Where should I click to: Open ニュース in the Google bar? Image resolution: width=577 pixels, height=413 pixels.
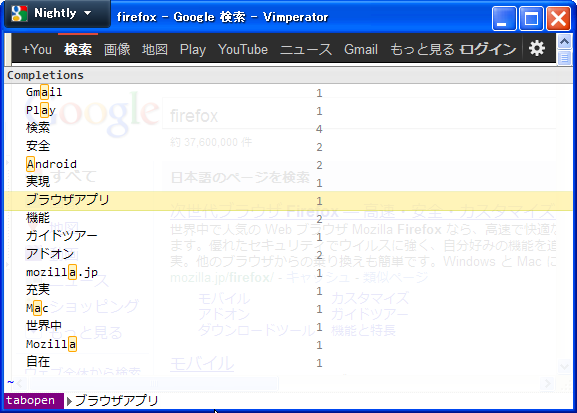[x=306, y=49]
